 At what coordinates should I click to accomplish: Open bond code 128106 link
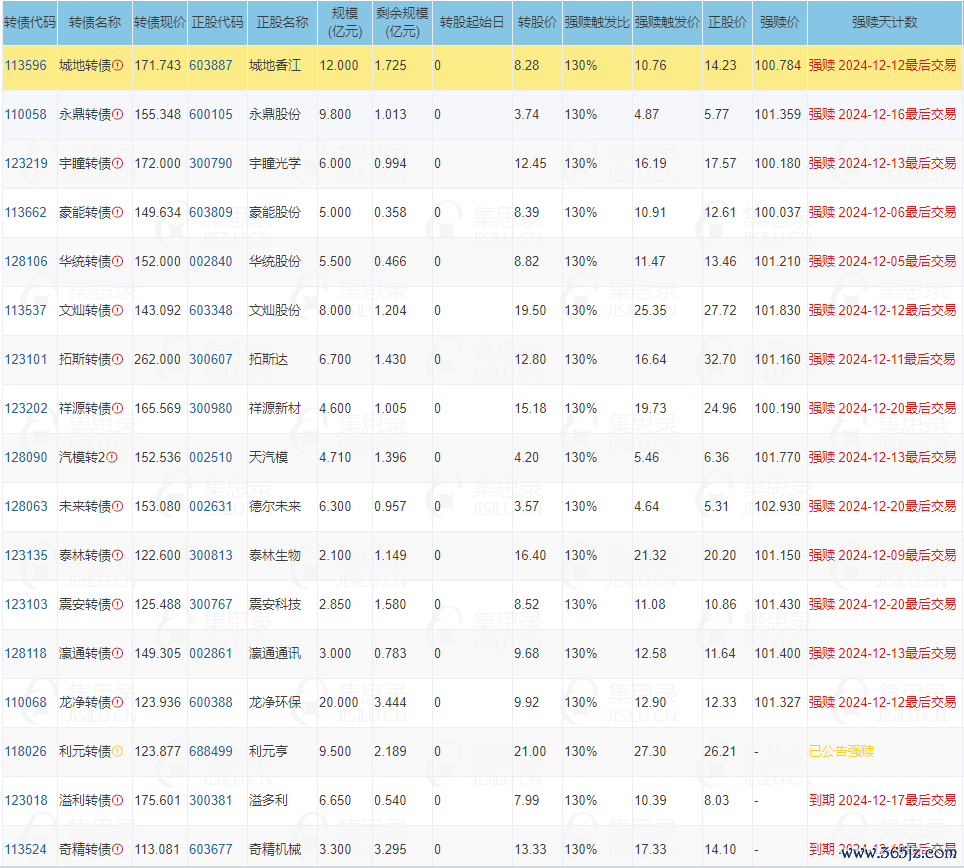(26, 261)
